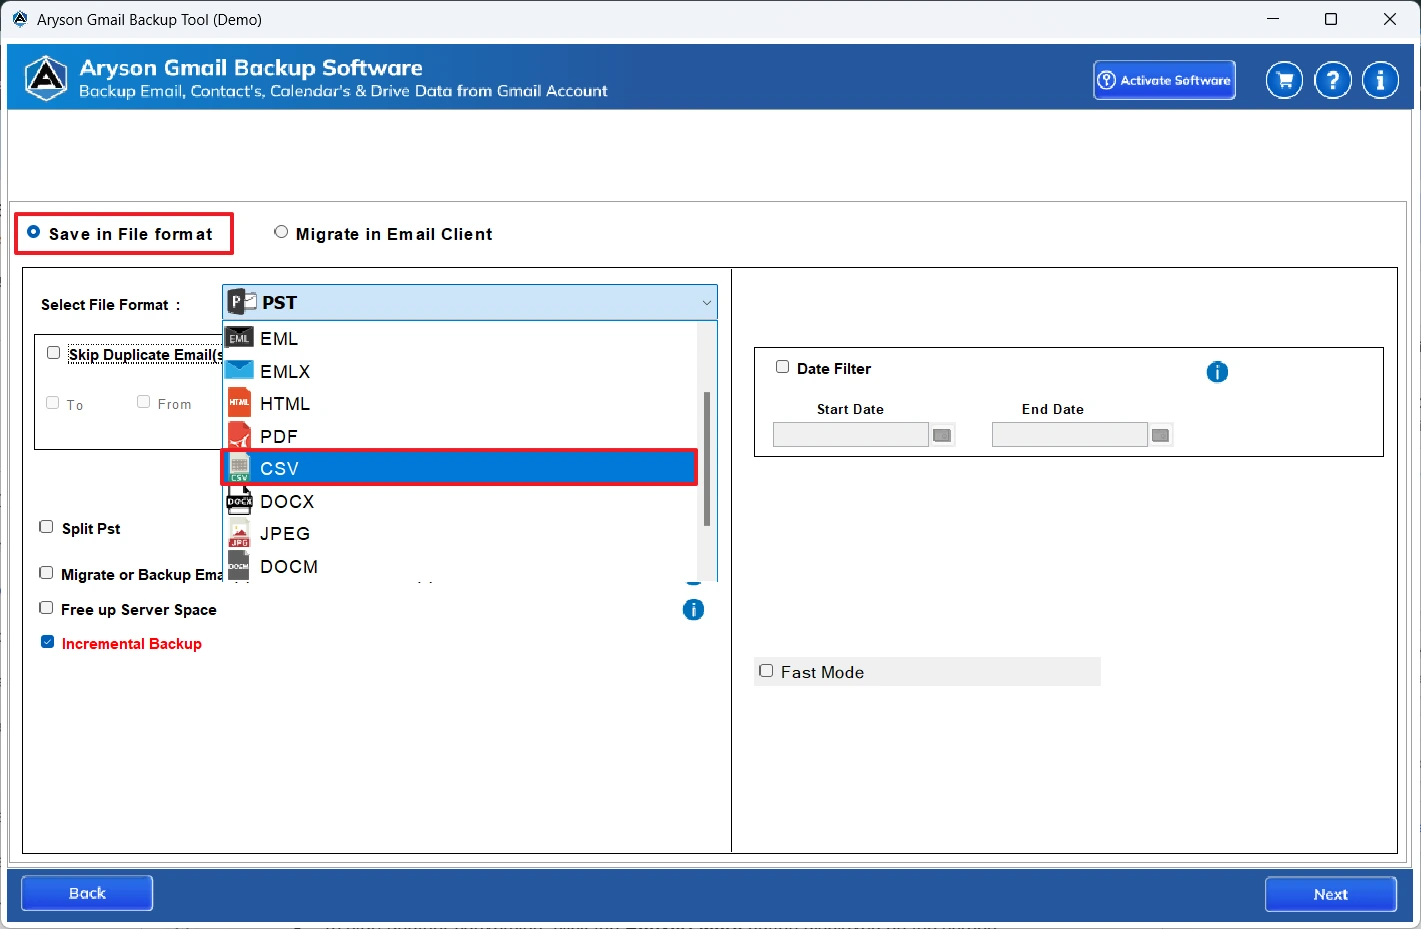The width and height of the screenshot is (1421, 929).
Task: Tick the From checkbox
Action: tap(143, 402)
